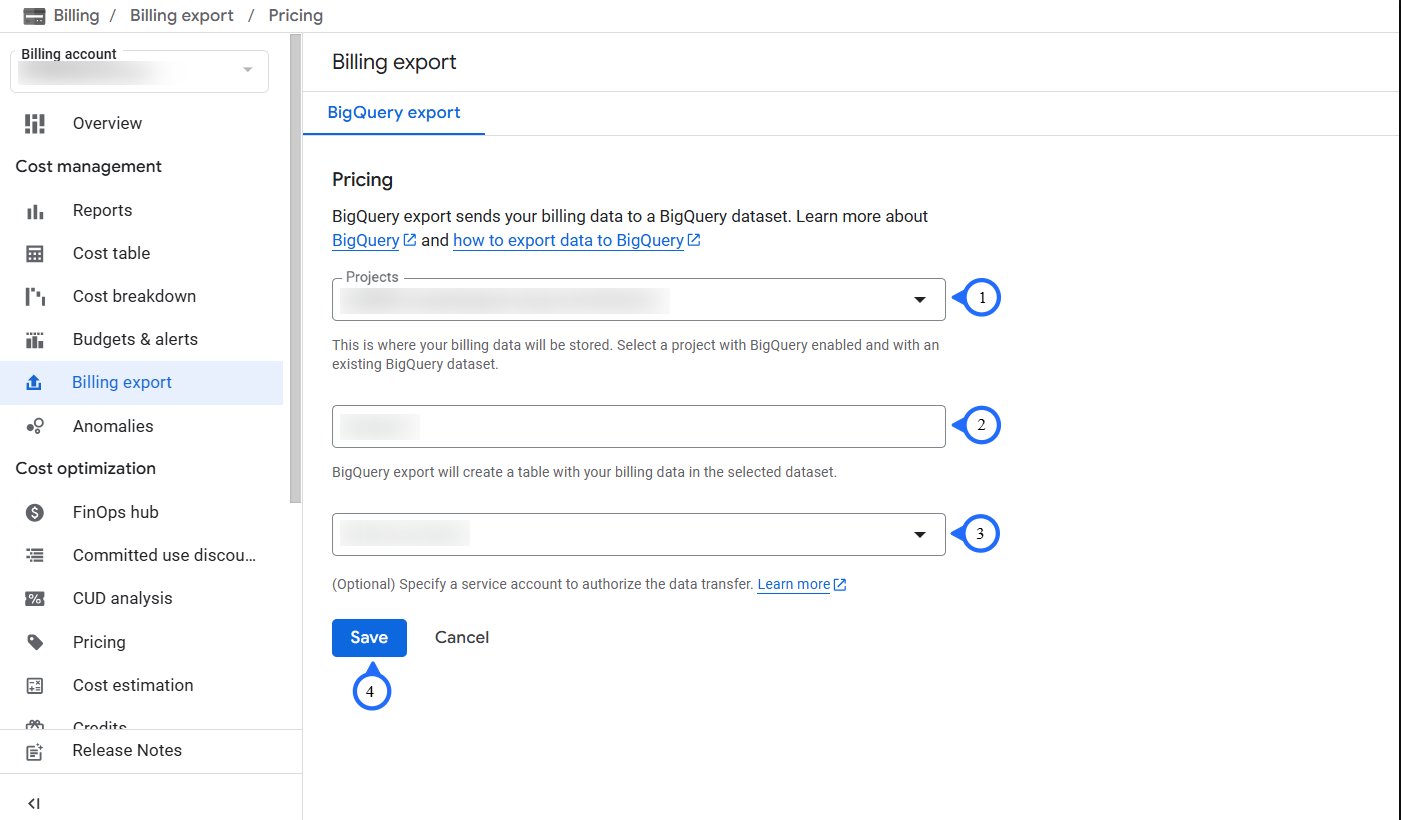
Task: Click the Reports bar chart icon
Action: (35, 211)
